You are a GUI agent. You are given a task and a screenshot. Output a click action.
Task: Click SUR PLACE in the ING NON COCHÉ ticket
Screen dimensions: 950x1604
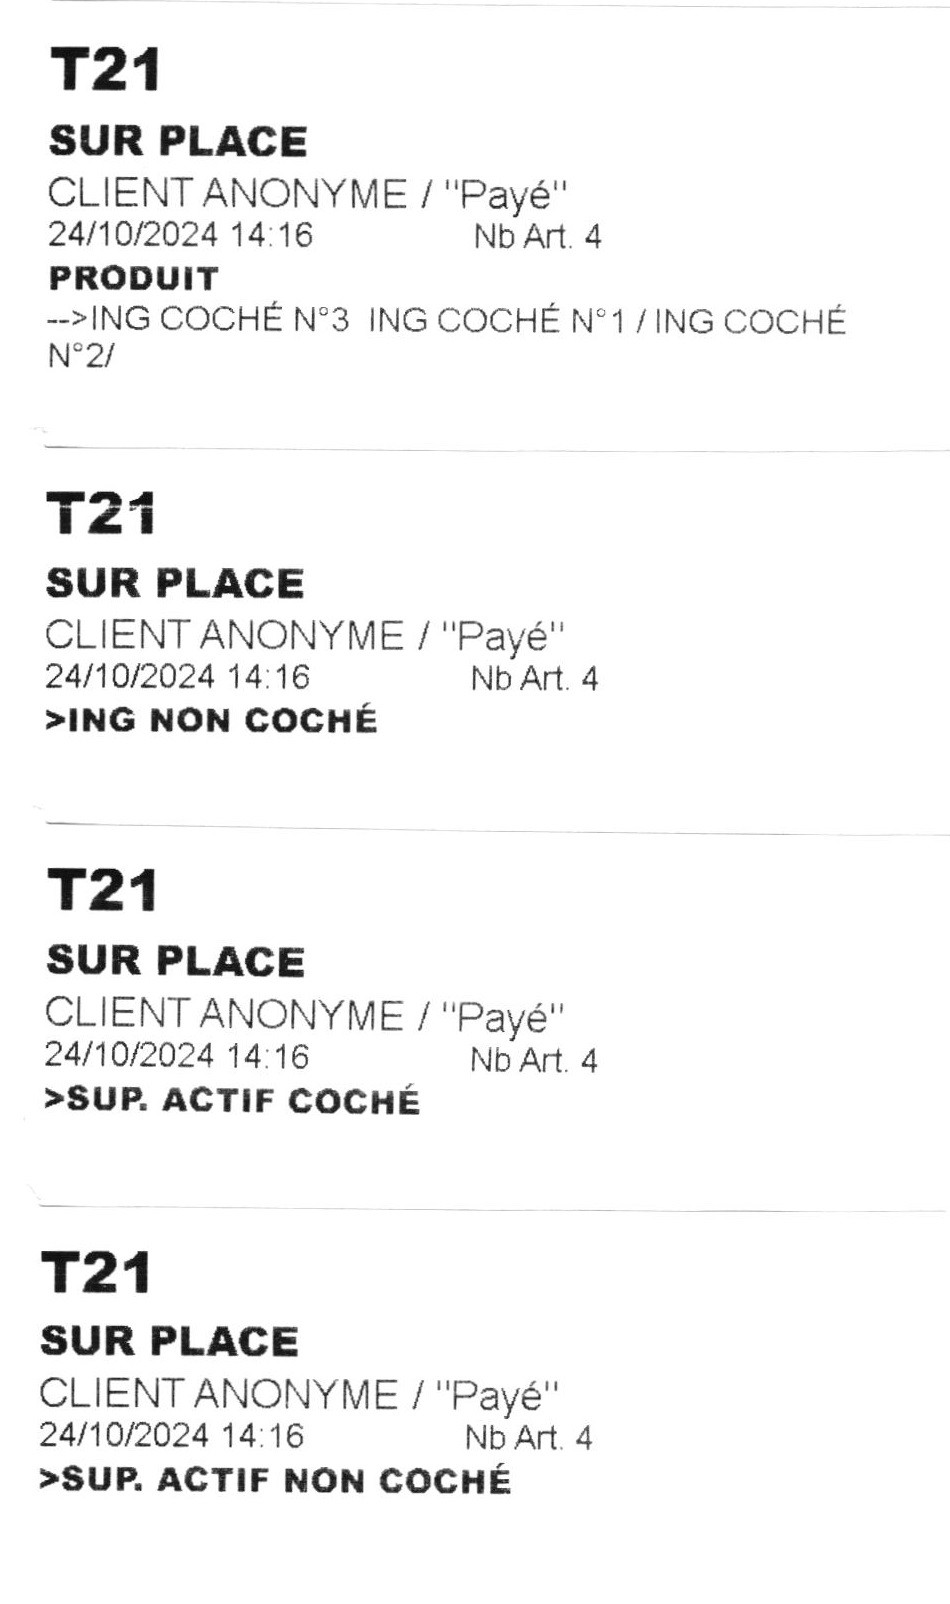(x=175, y=583)
